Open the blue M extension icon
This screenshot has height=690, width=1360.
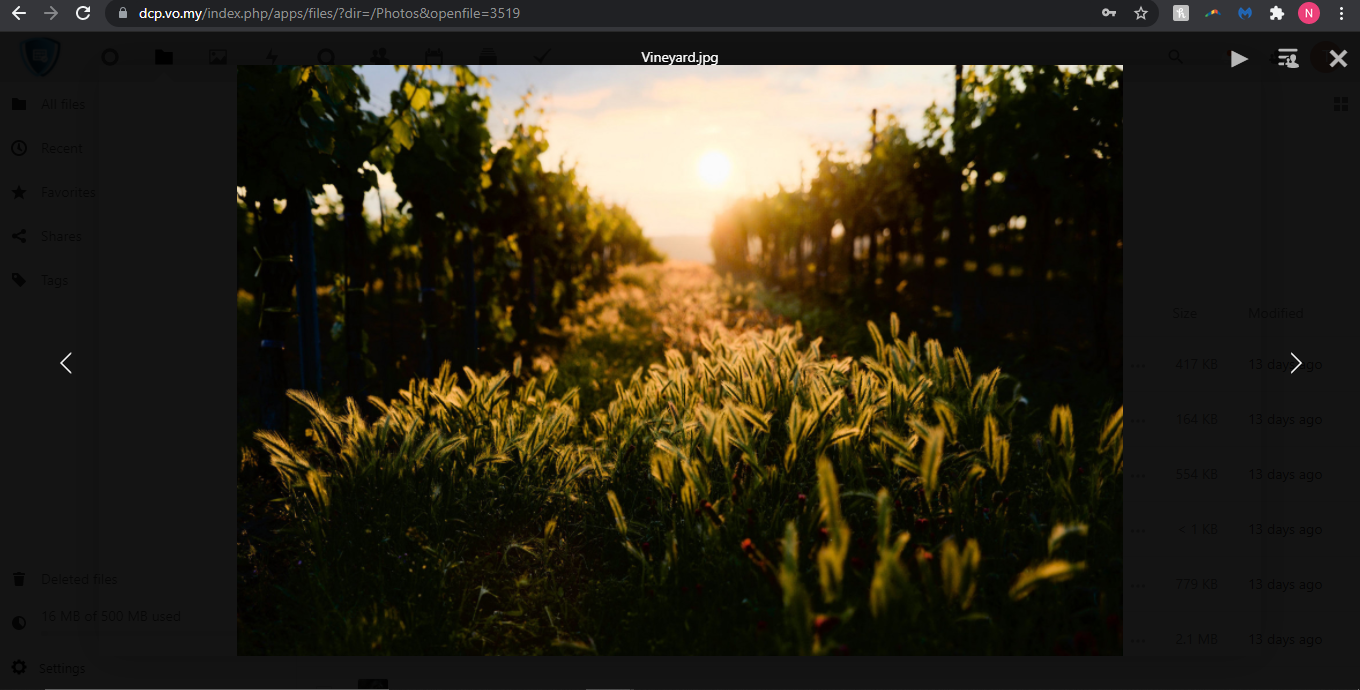click(1245, 14)
